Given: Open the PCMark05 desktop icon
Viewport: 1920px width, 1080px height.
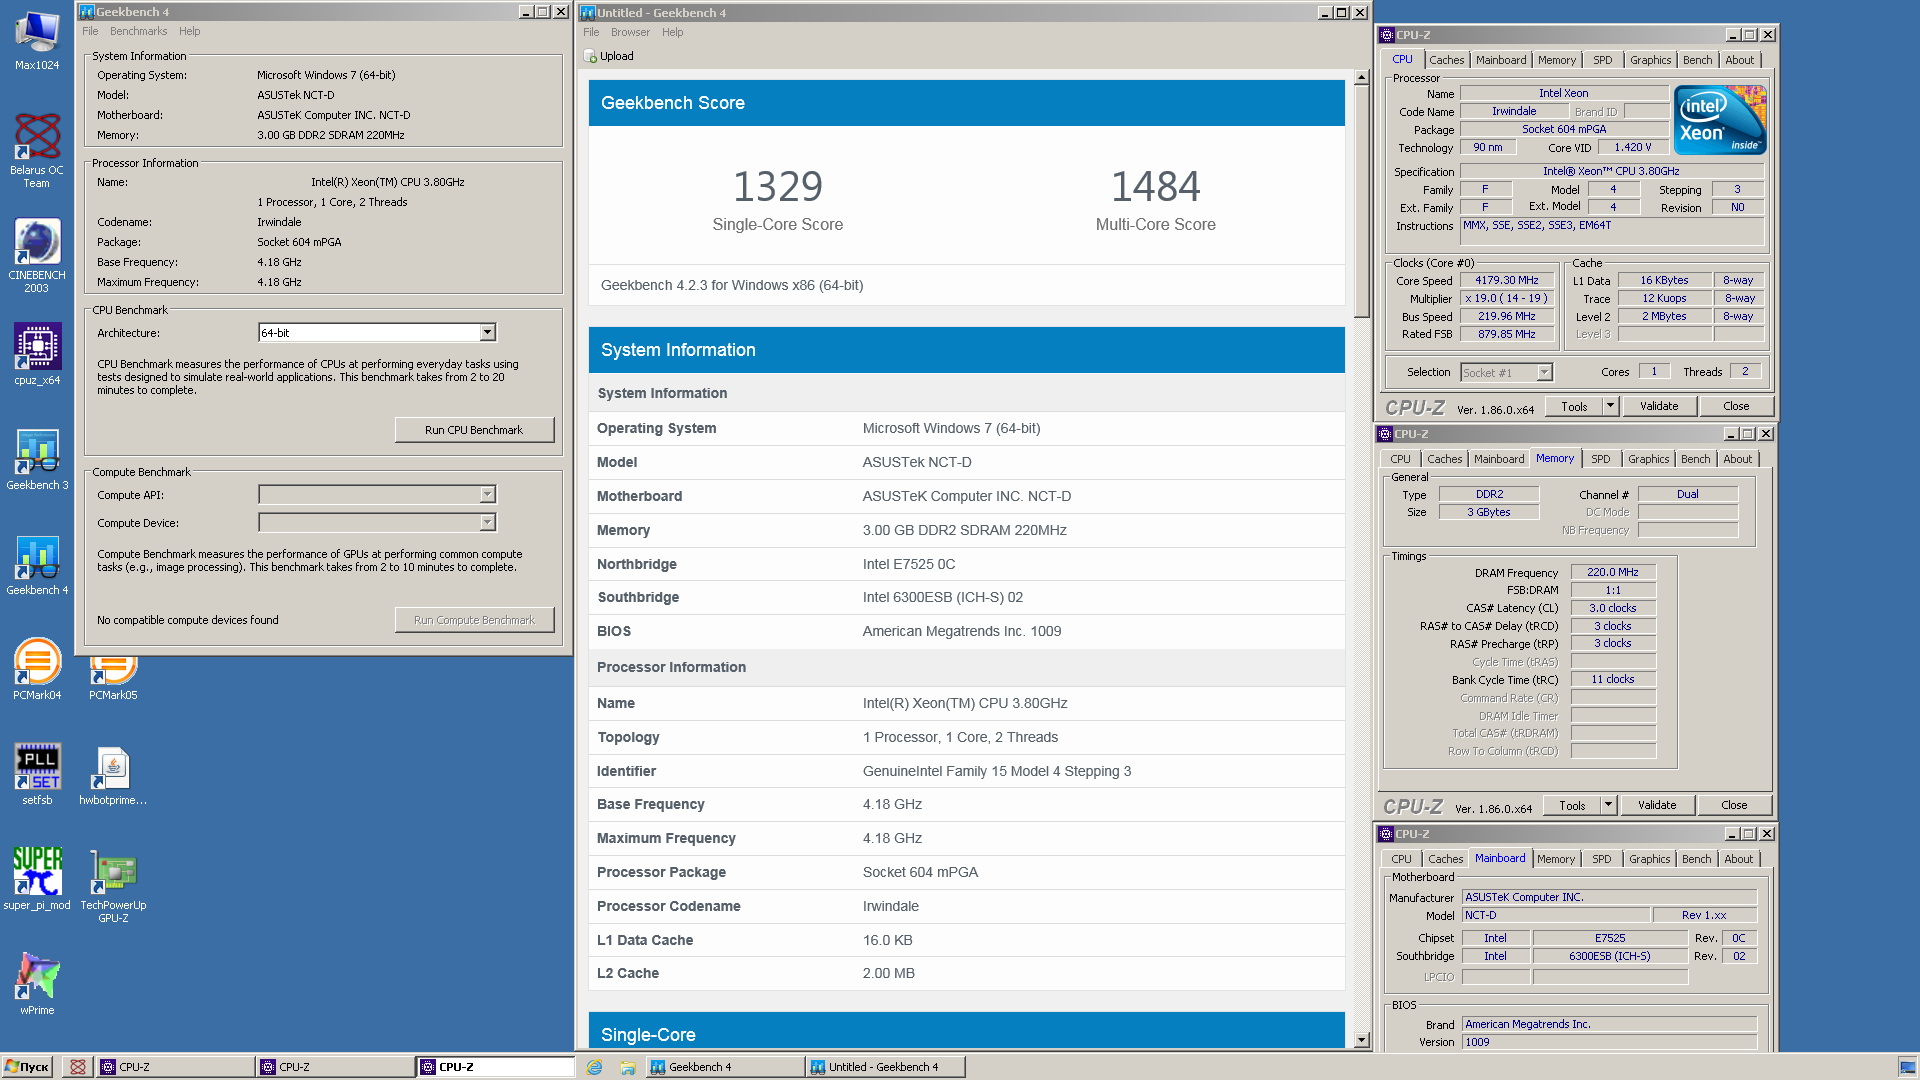Looking at the screenshot, I should click(113, 679).
